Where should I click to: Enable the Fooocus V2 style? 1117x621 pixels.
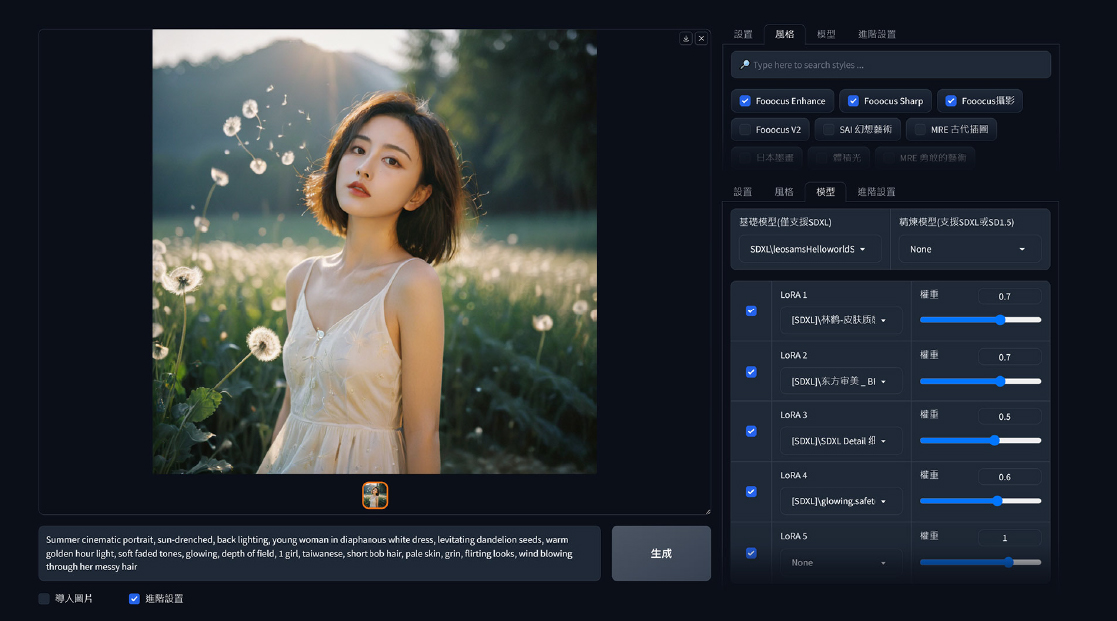[x=745, y=130]
